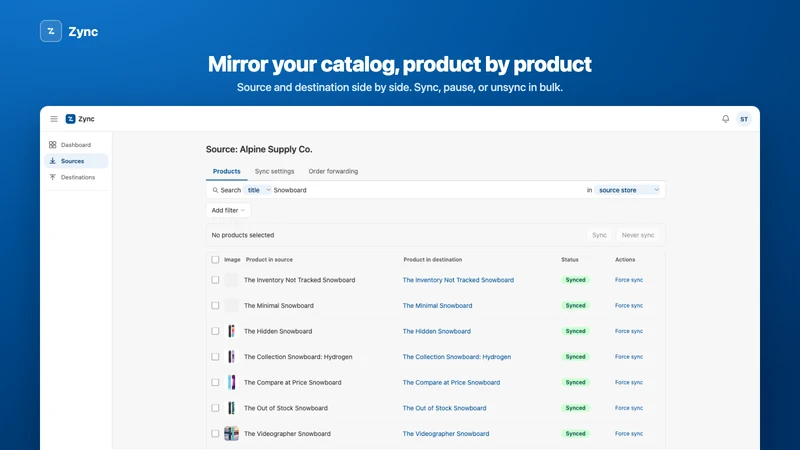Open The Videographer Snowboard thumbnail
The height and width of the screenshot is (450, 800).
[232, 434]
